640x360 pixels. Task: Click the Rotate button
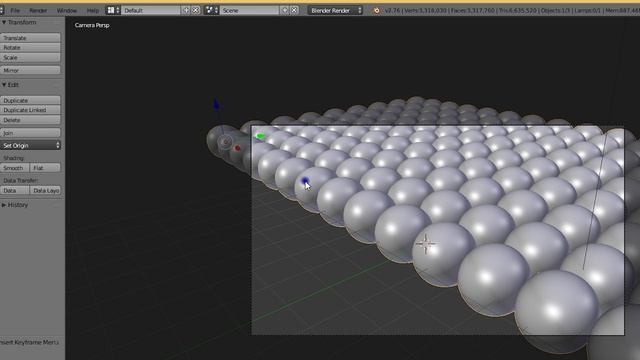point(31,47)
